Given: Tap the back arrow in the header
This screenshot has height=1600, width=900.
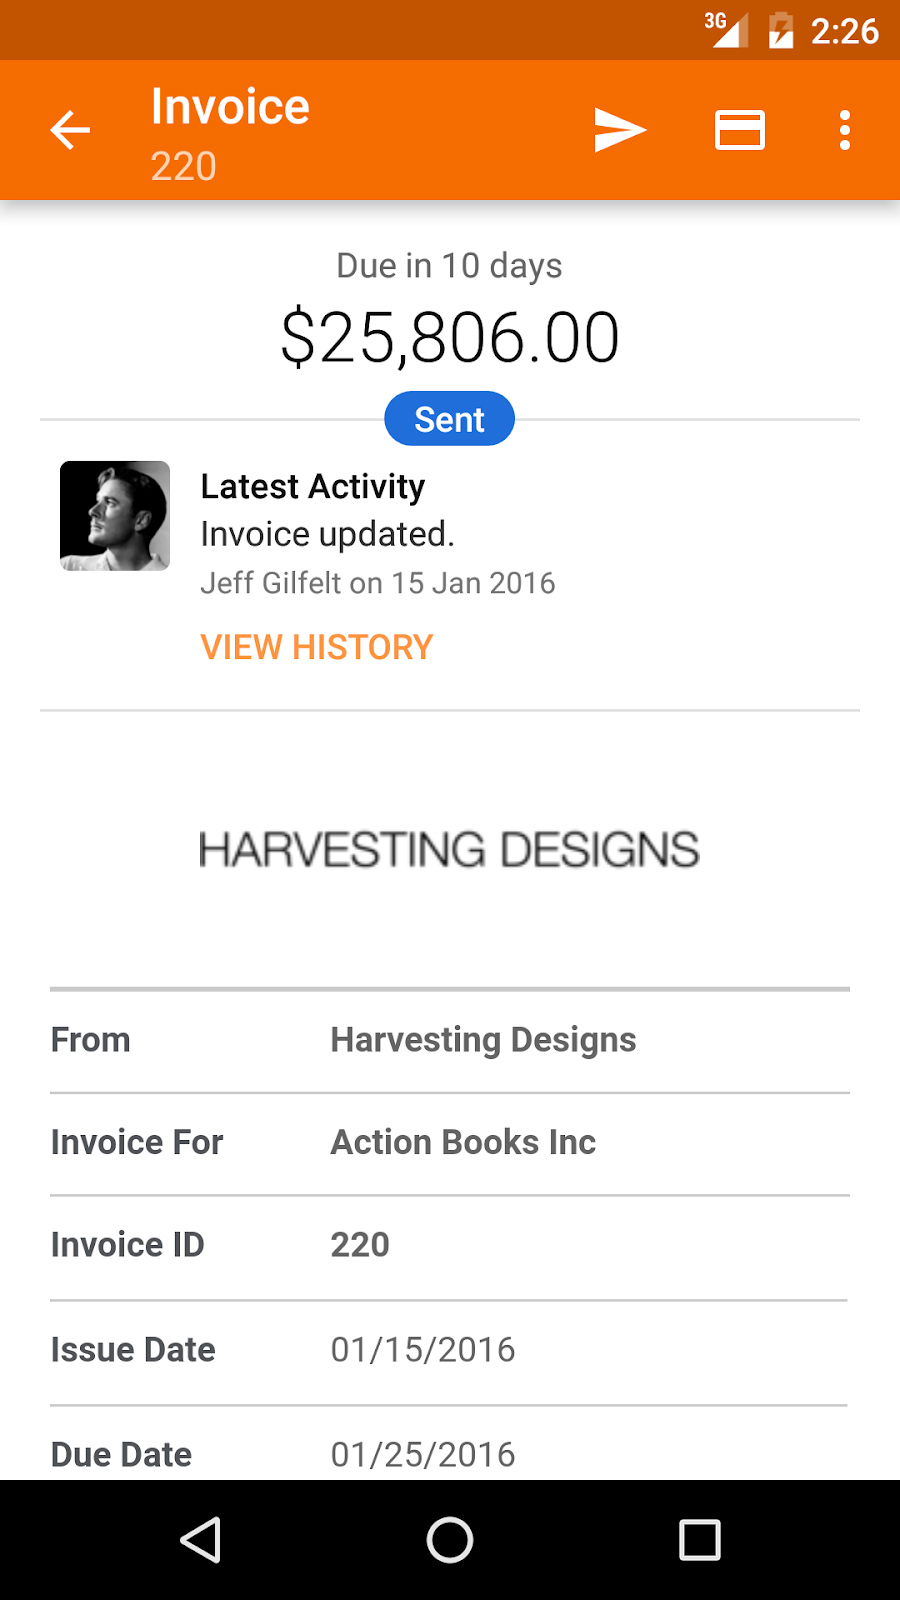Looking at the screenshot, I should click(70, 130).
